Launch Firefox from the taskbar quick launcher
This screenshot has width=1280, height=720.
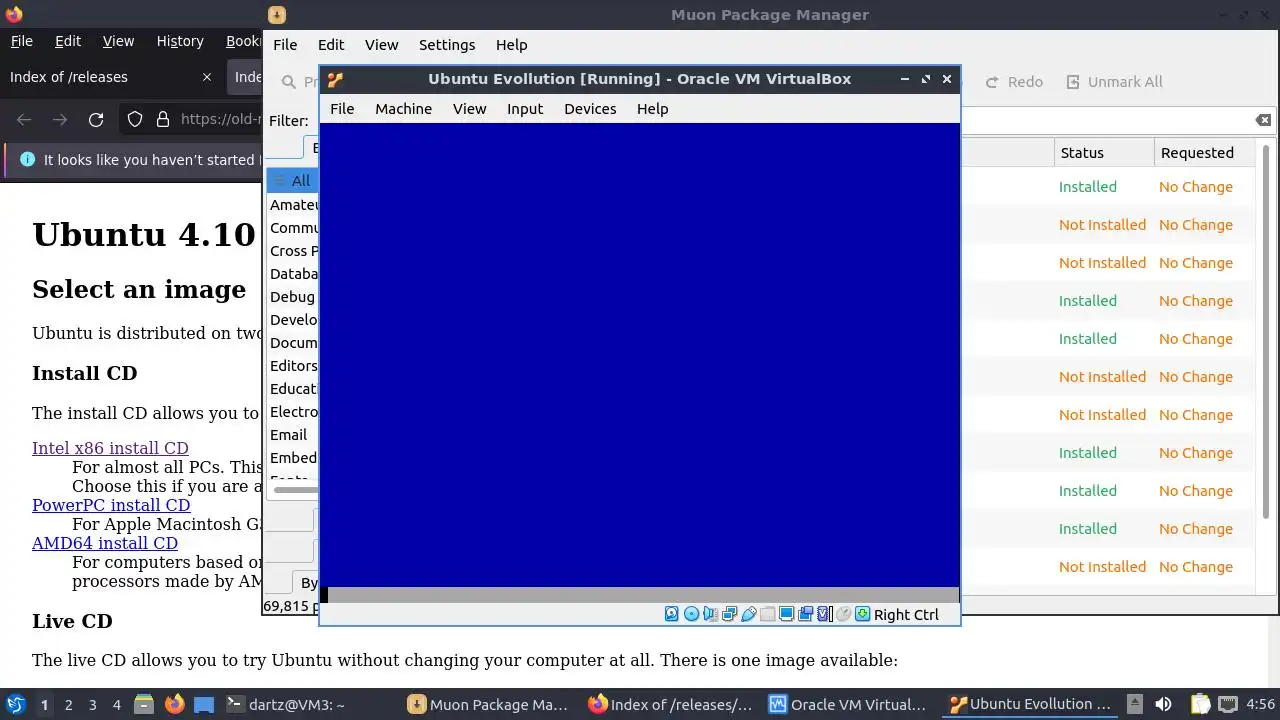(174, 704)
